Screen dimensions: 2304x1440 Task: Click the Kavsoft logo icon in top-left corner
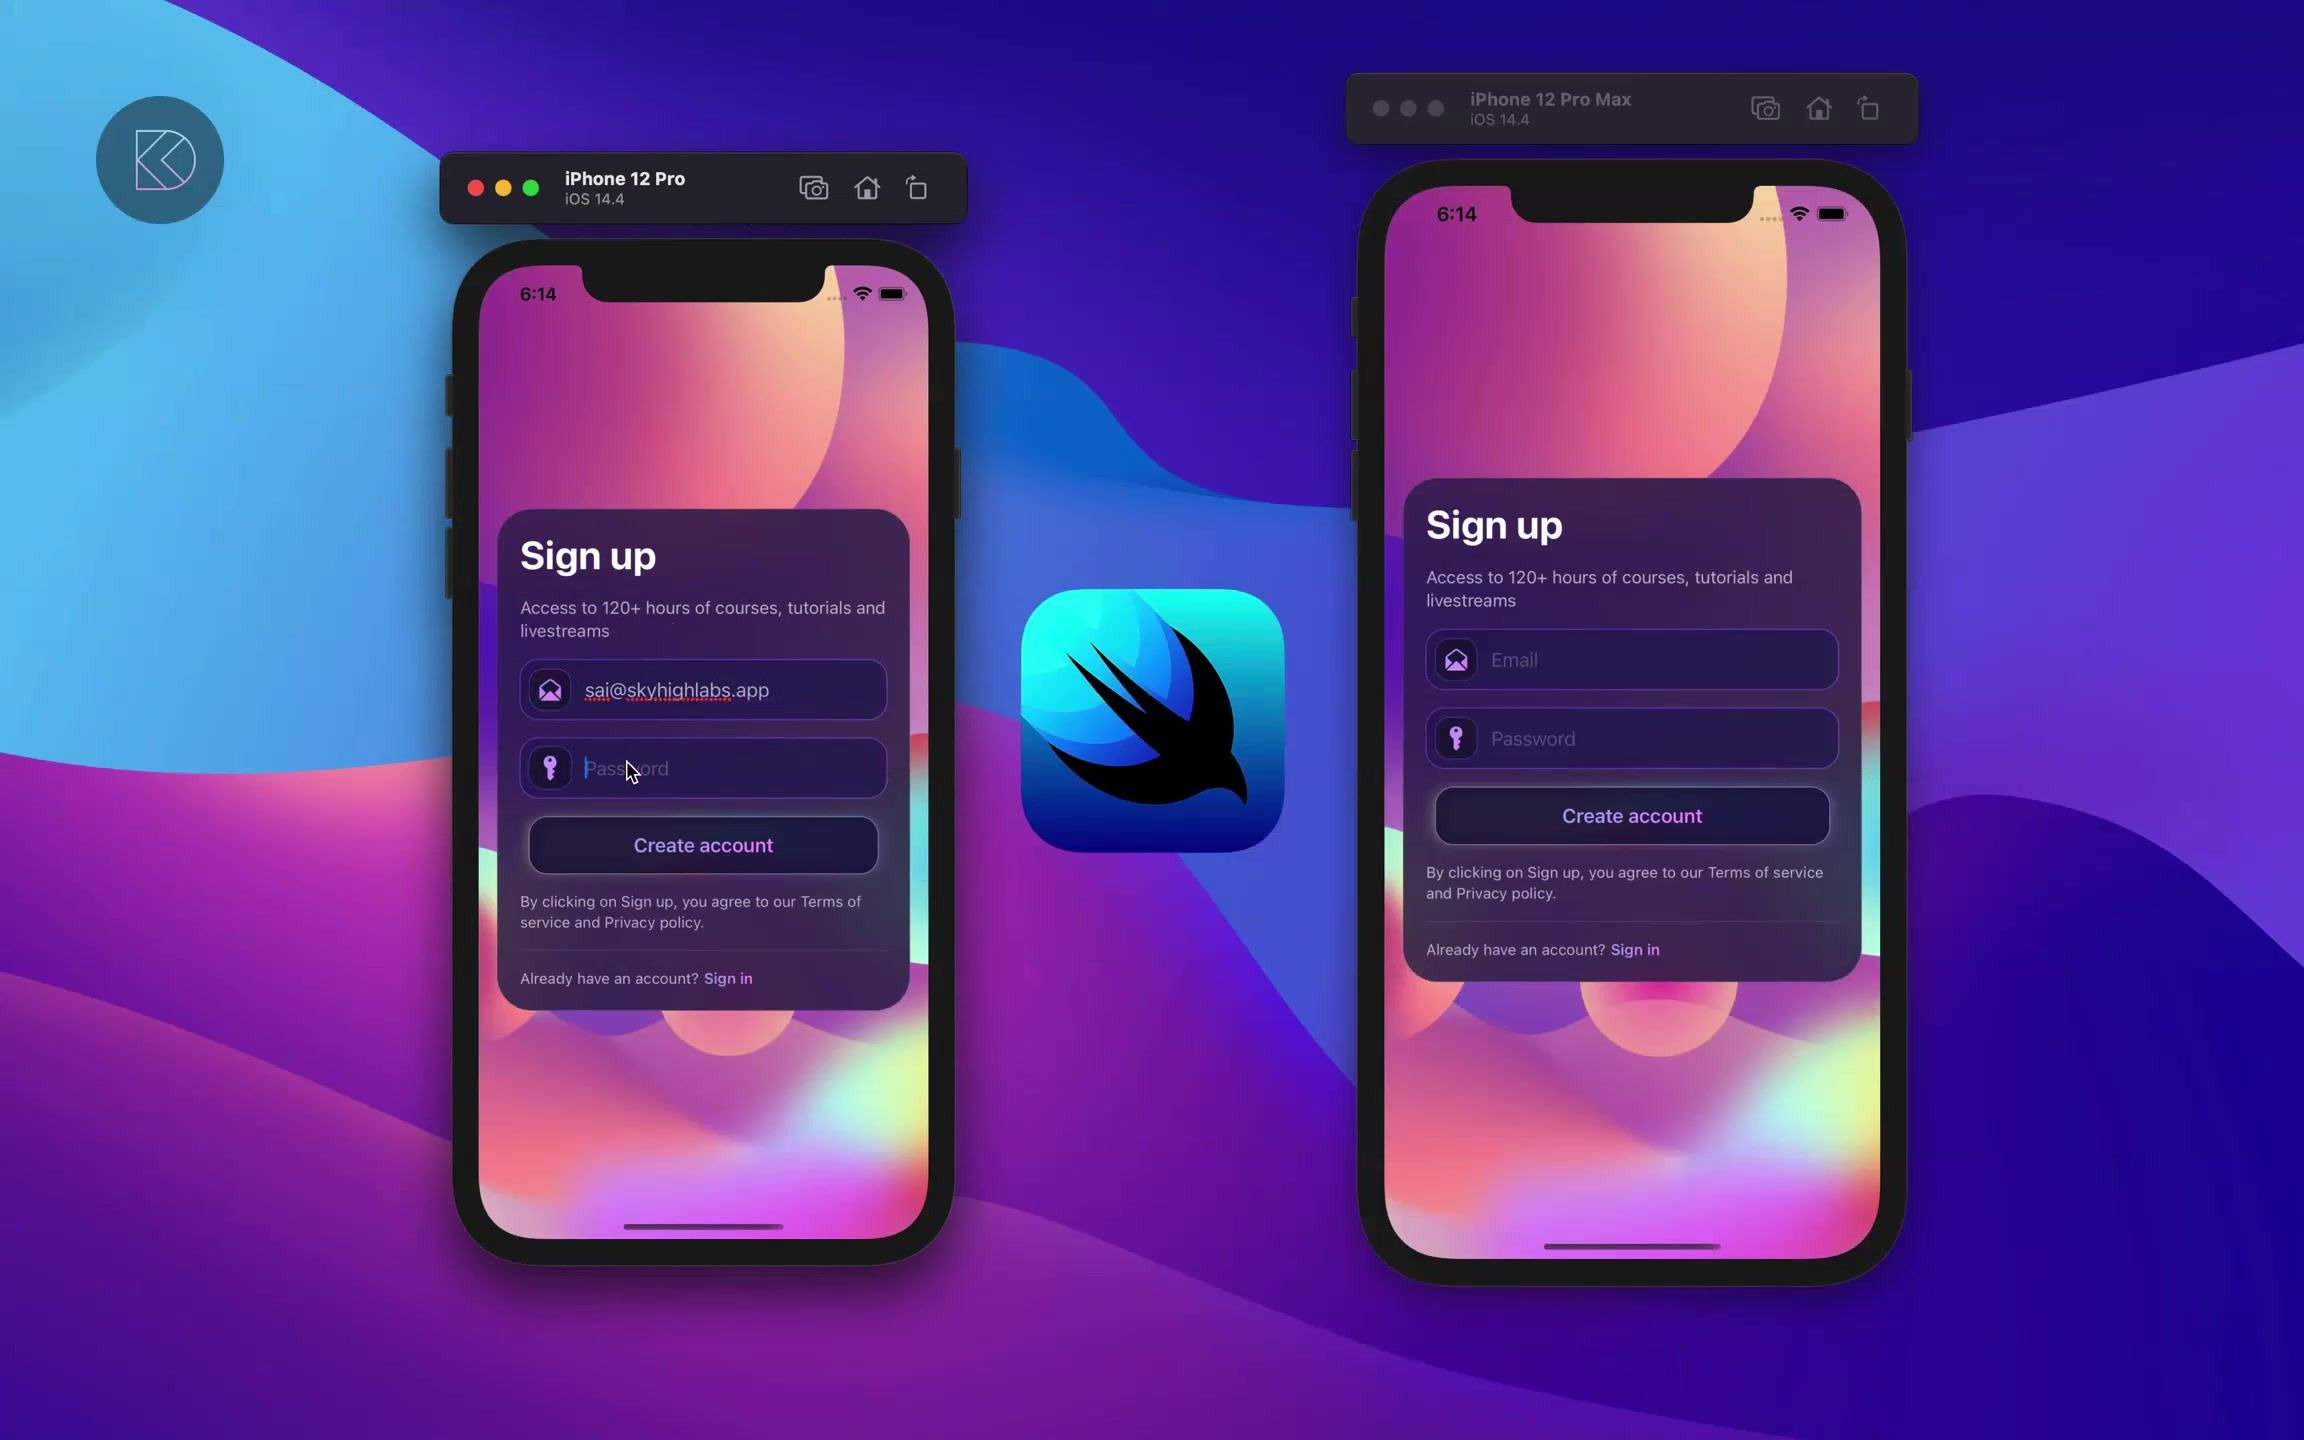(x=161, y=161)
